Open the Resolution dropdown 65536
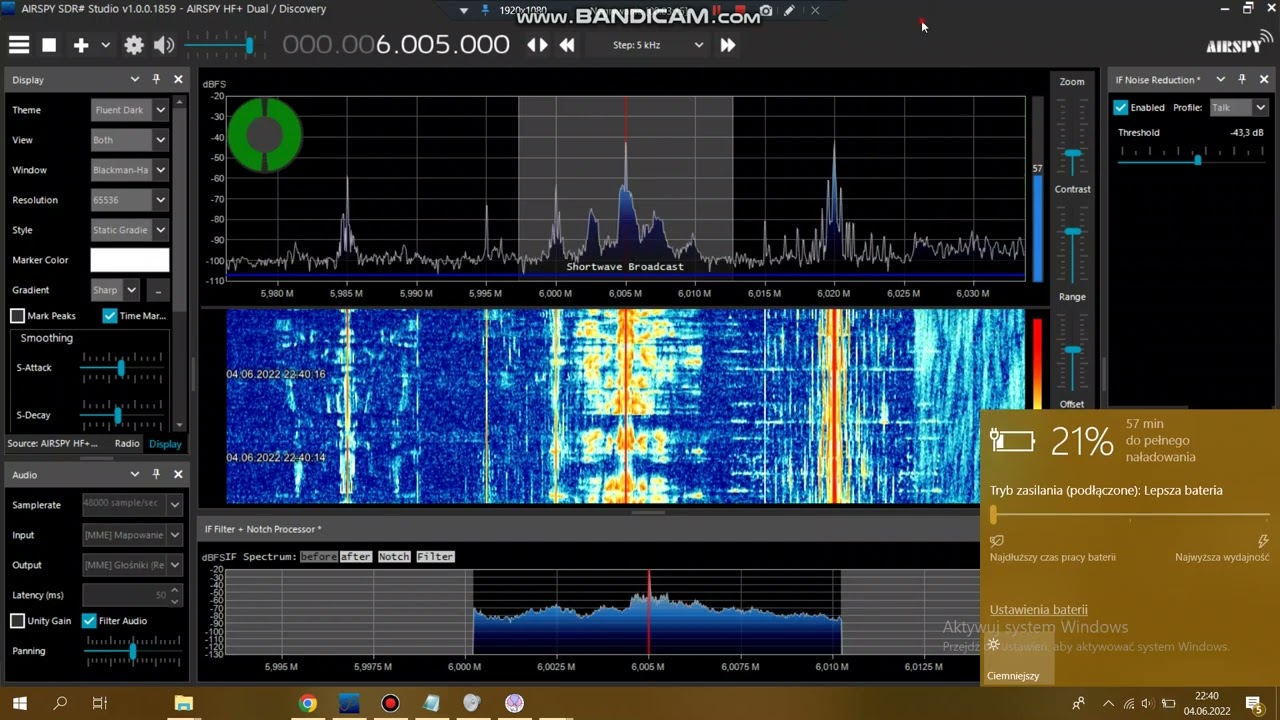The height and width of the screenshot is (720, 1280). pos(129,200)
